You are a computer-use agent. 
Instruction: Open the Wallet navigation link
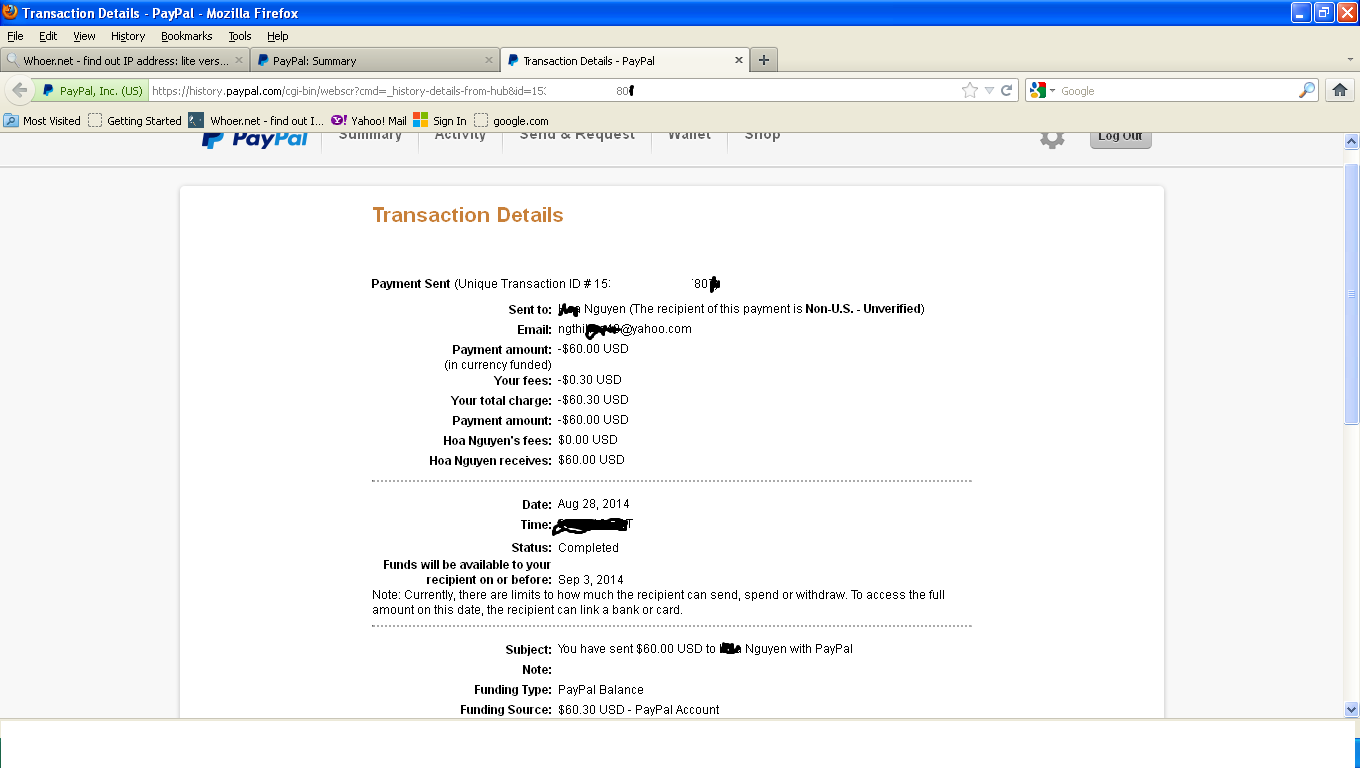pos(689,136)
